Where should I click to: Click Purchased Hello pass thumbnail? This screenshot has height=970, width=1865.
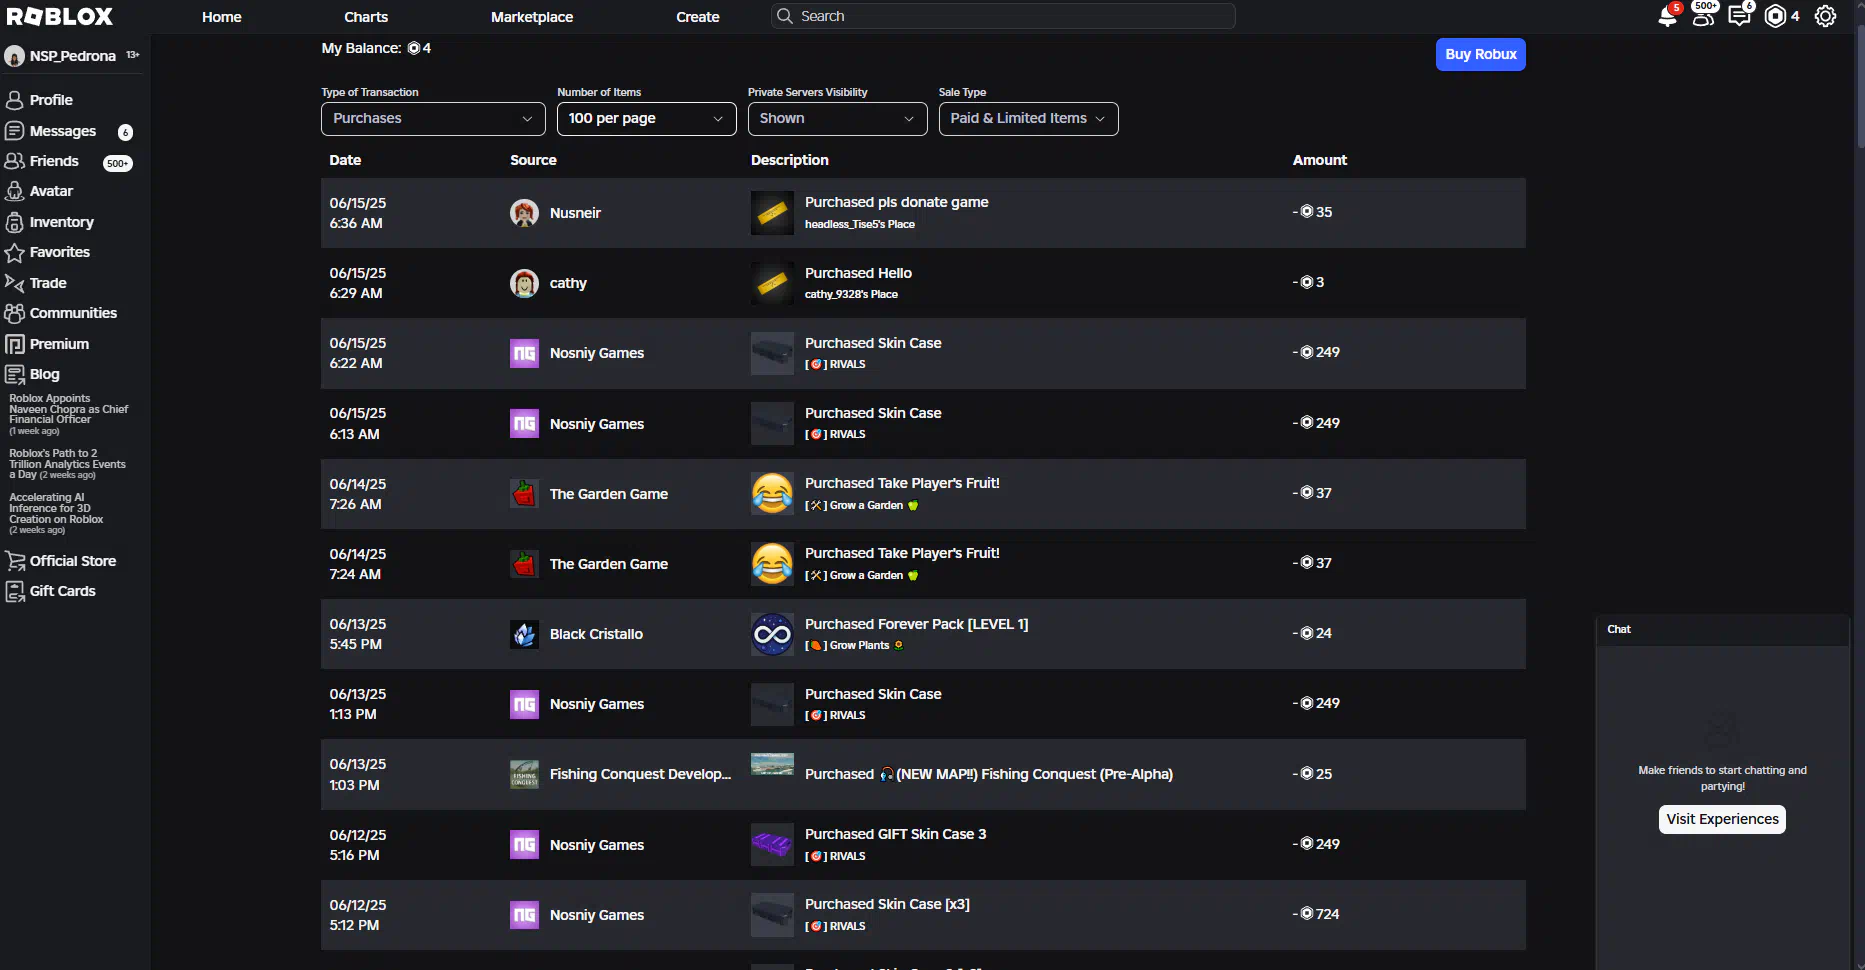(x=772, y=283)
